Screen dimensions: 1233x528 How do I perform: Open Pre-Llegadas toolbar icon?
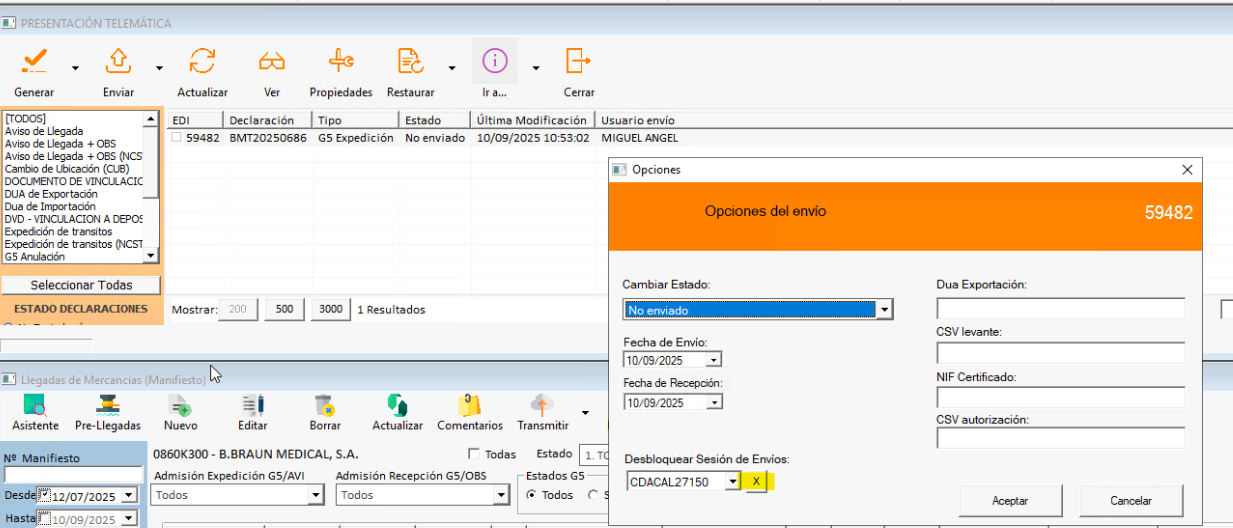click(107, 405)
